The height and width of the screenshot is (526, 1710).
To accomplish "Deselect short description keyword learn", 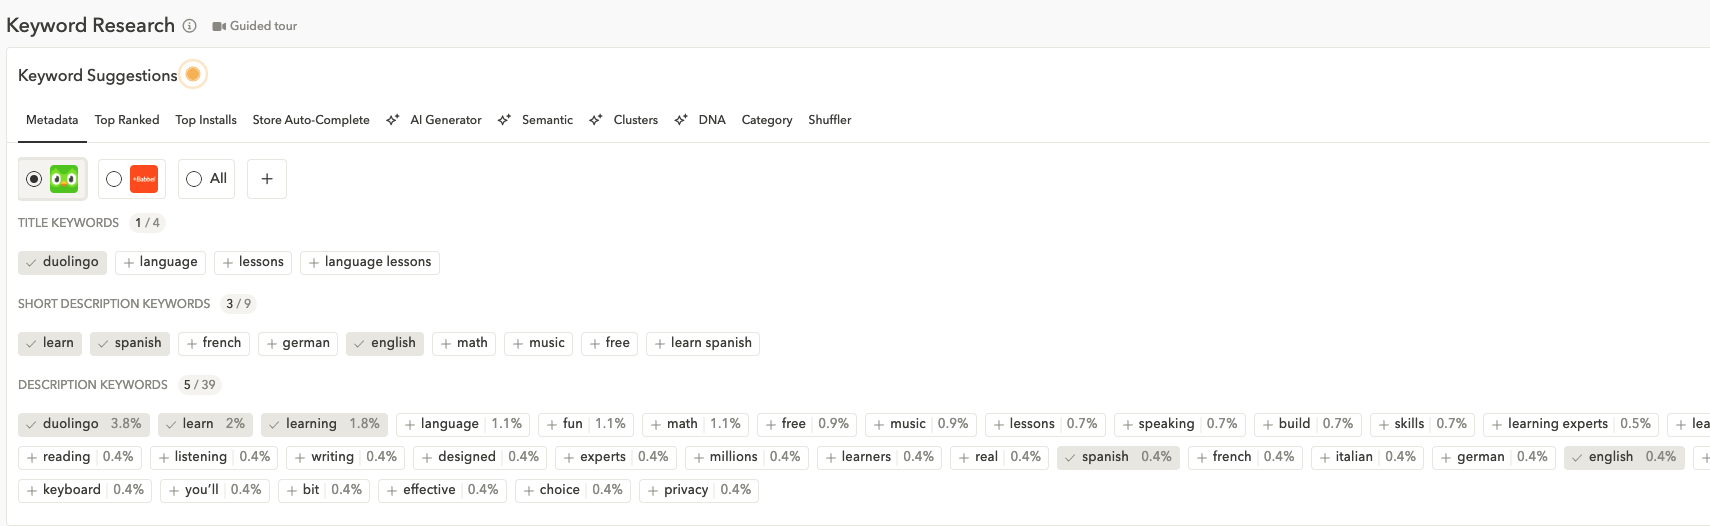I will point(50,343).
